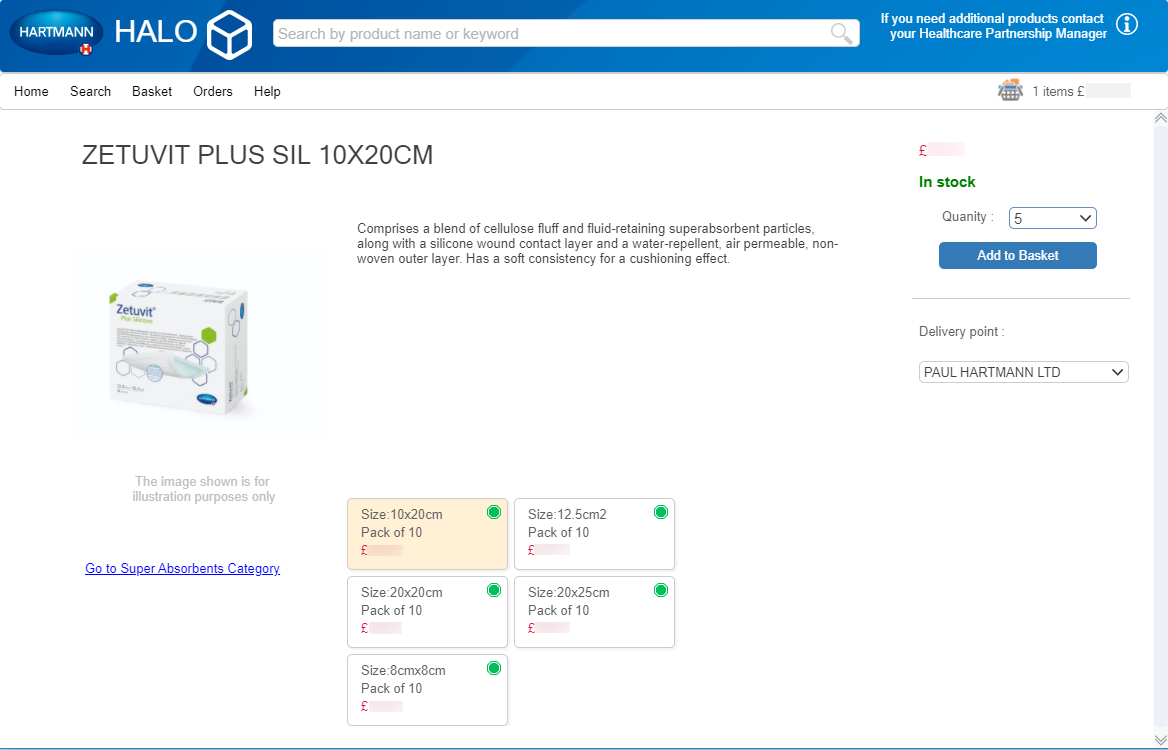Click the scroll up double arrow
The width and height of the screenshot is (1168, 750).
1160,118
